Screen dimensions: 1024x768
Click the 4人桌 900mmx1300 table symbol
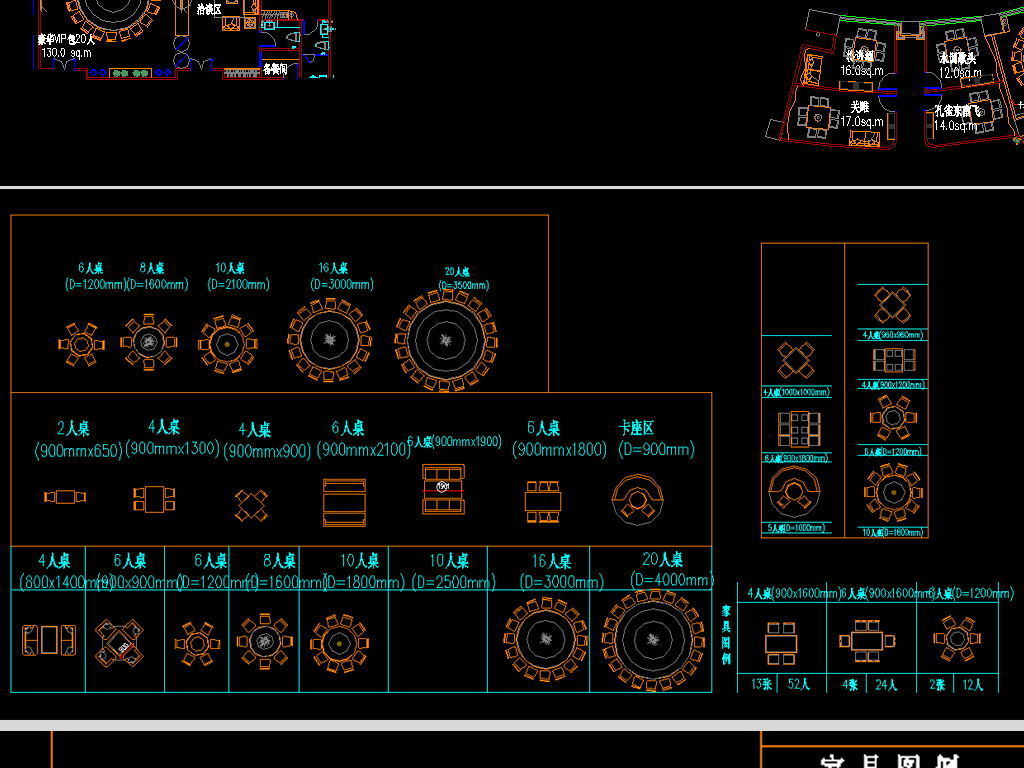[154, 498]
